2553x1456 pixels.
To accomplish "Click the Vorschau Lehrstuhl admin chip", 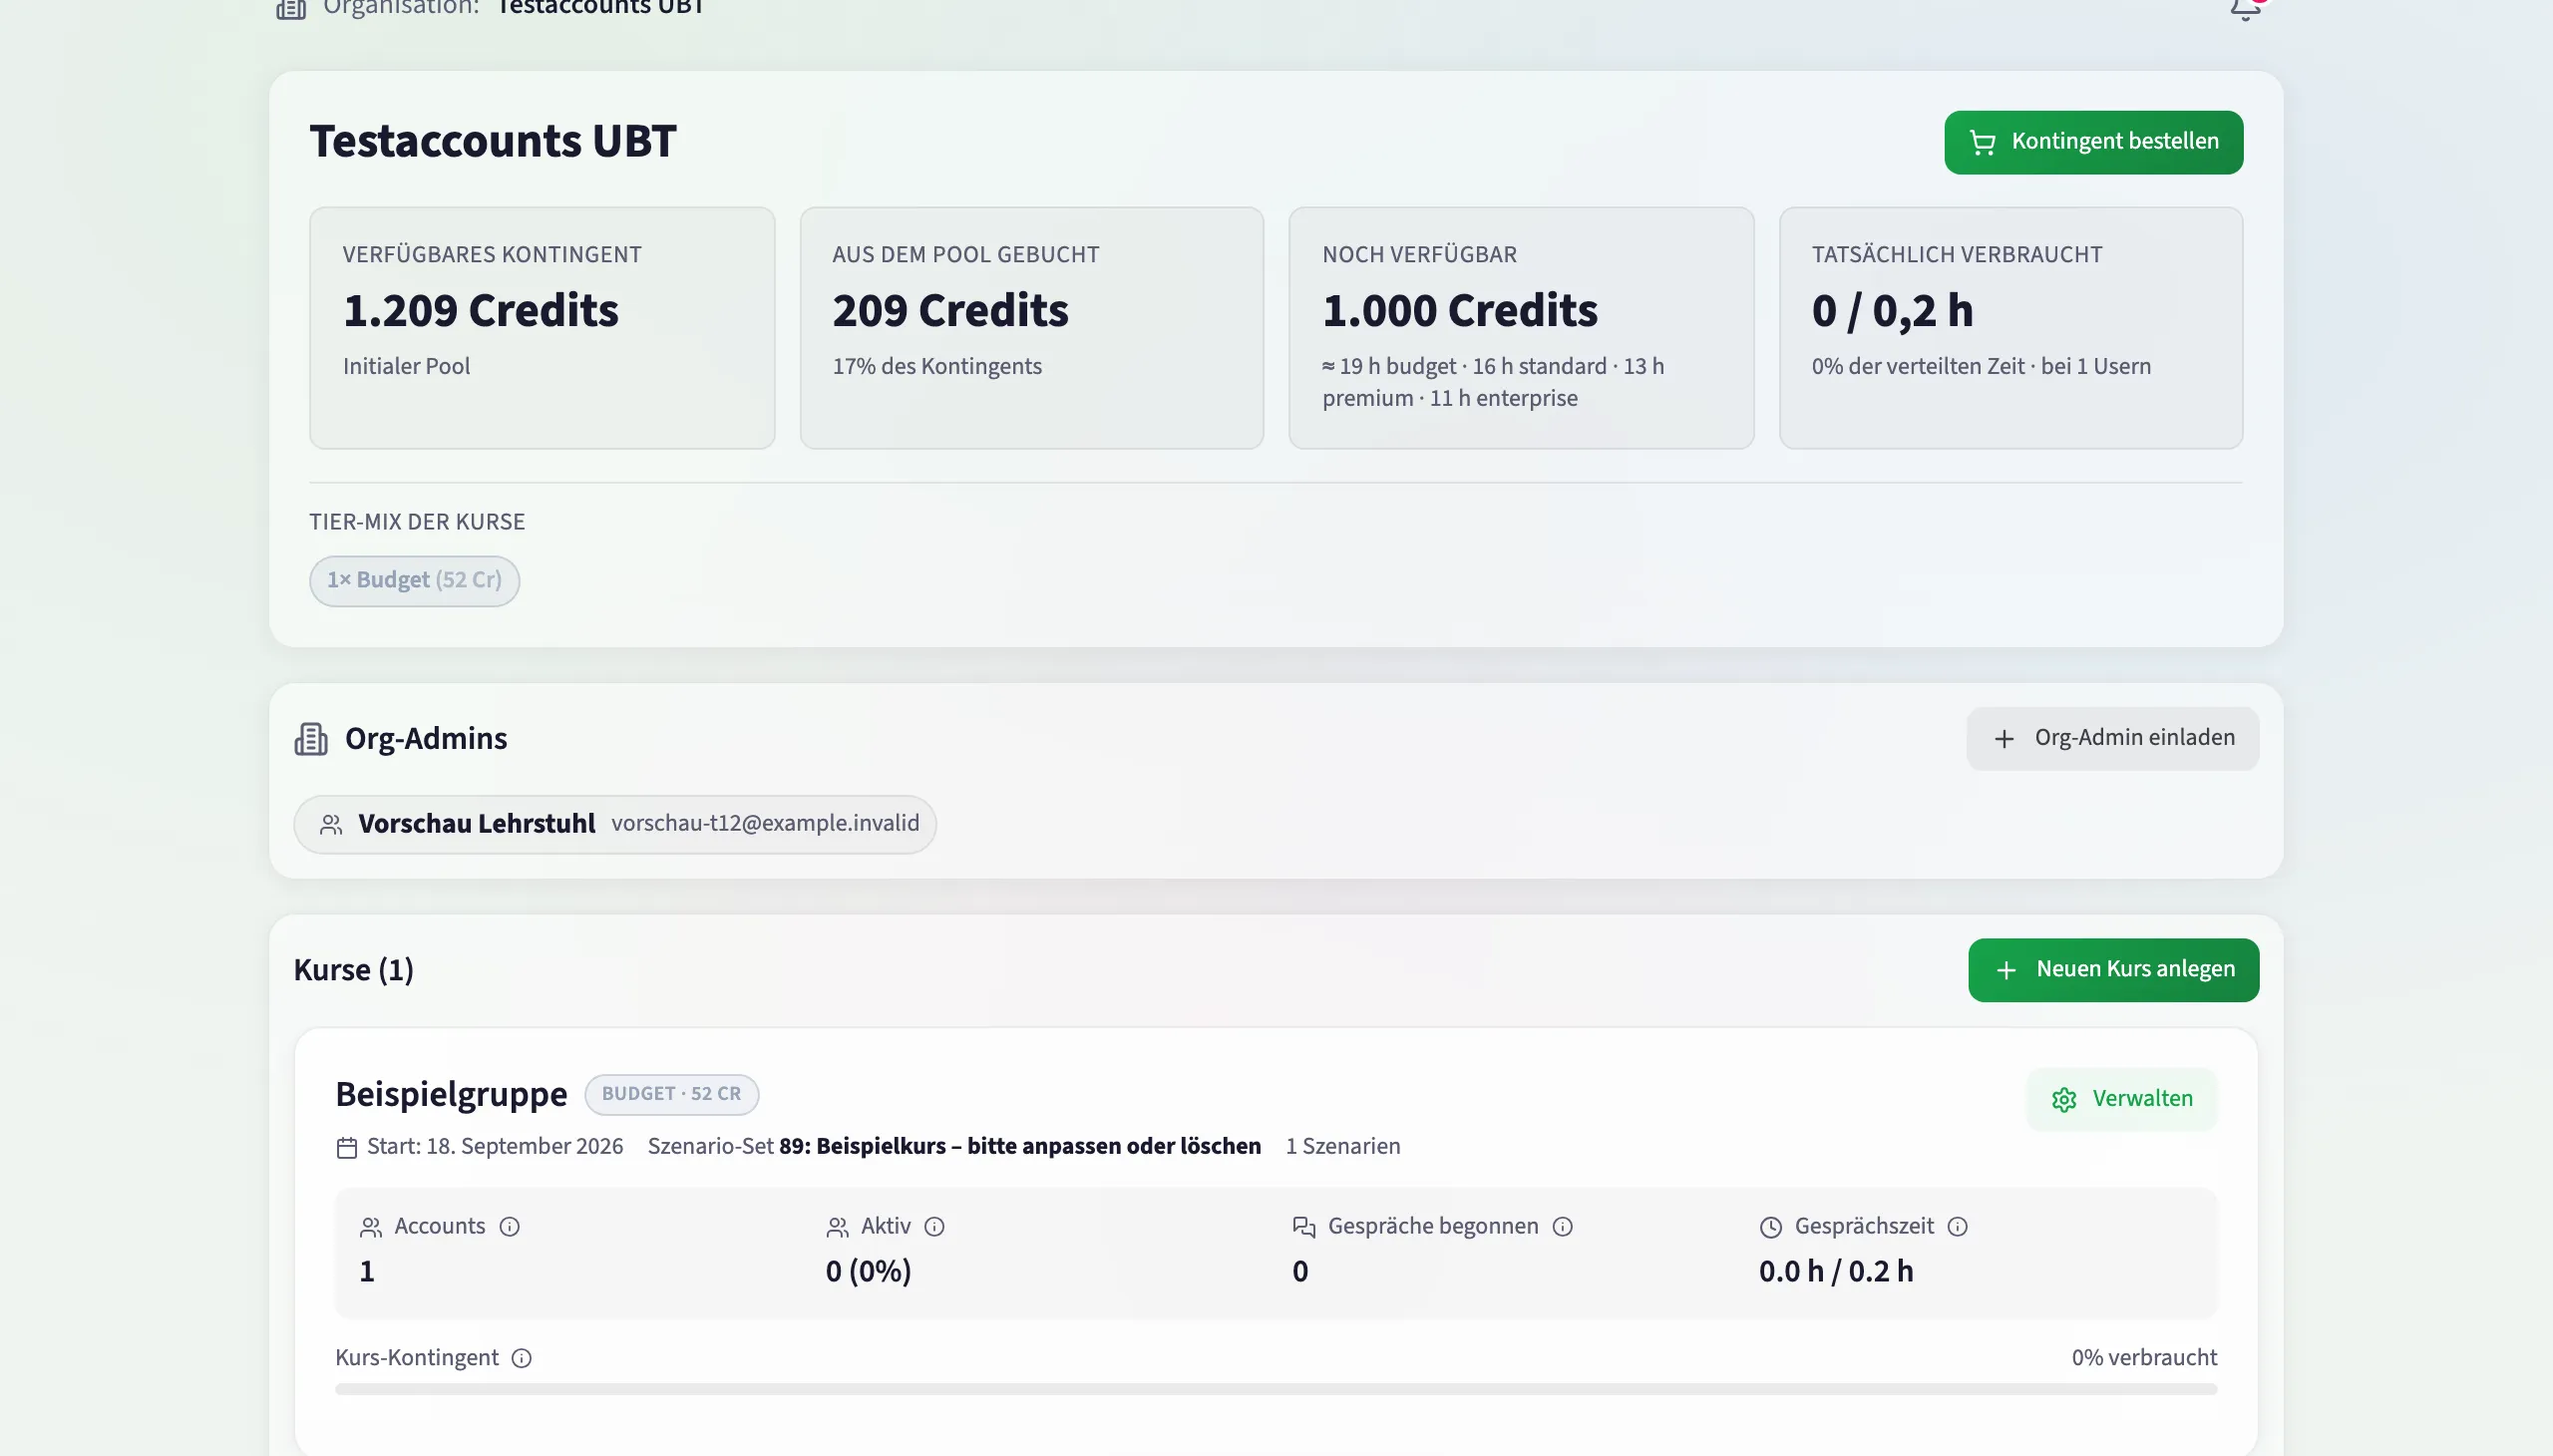I will click(x=615, y=824).
